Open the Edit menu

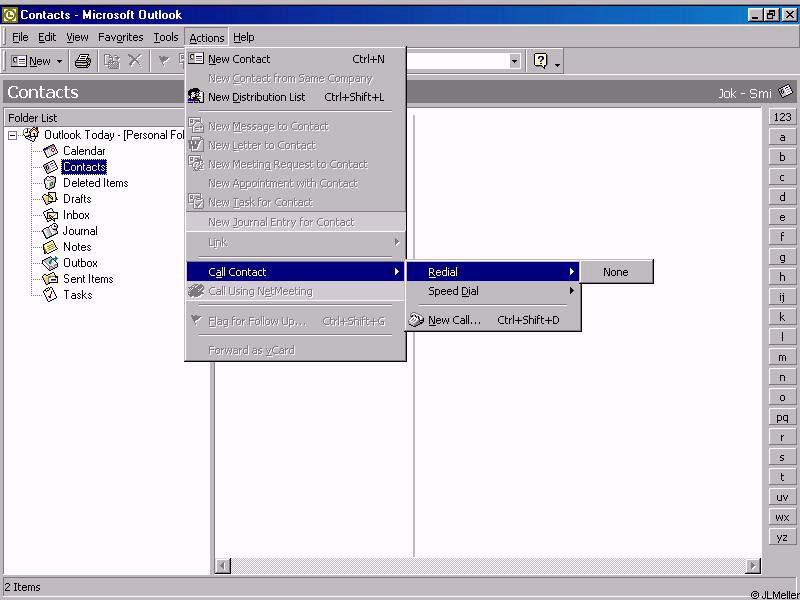47,37
